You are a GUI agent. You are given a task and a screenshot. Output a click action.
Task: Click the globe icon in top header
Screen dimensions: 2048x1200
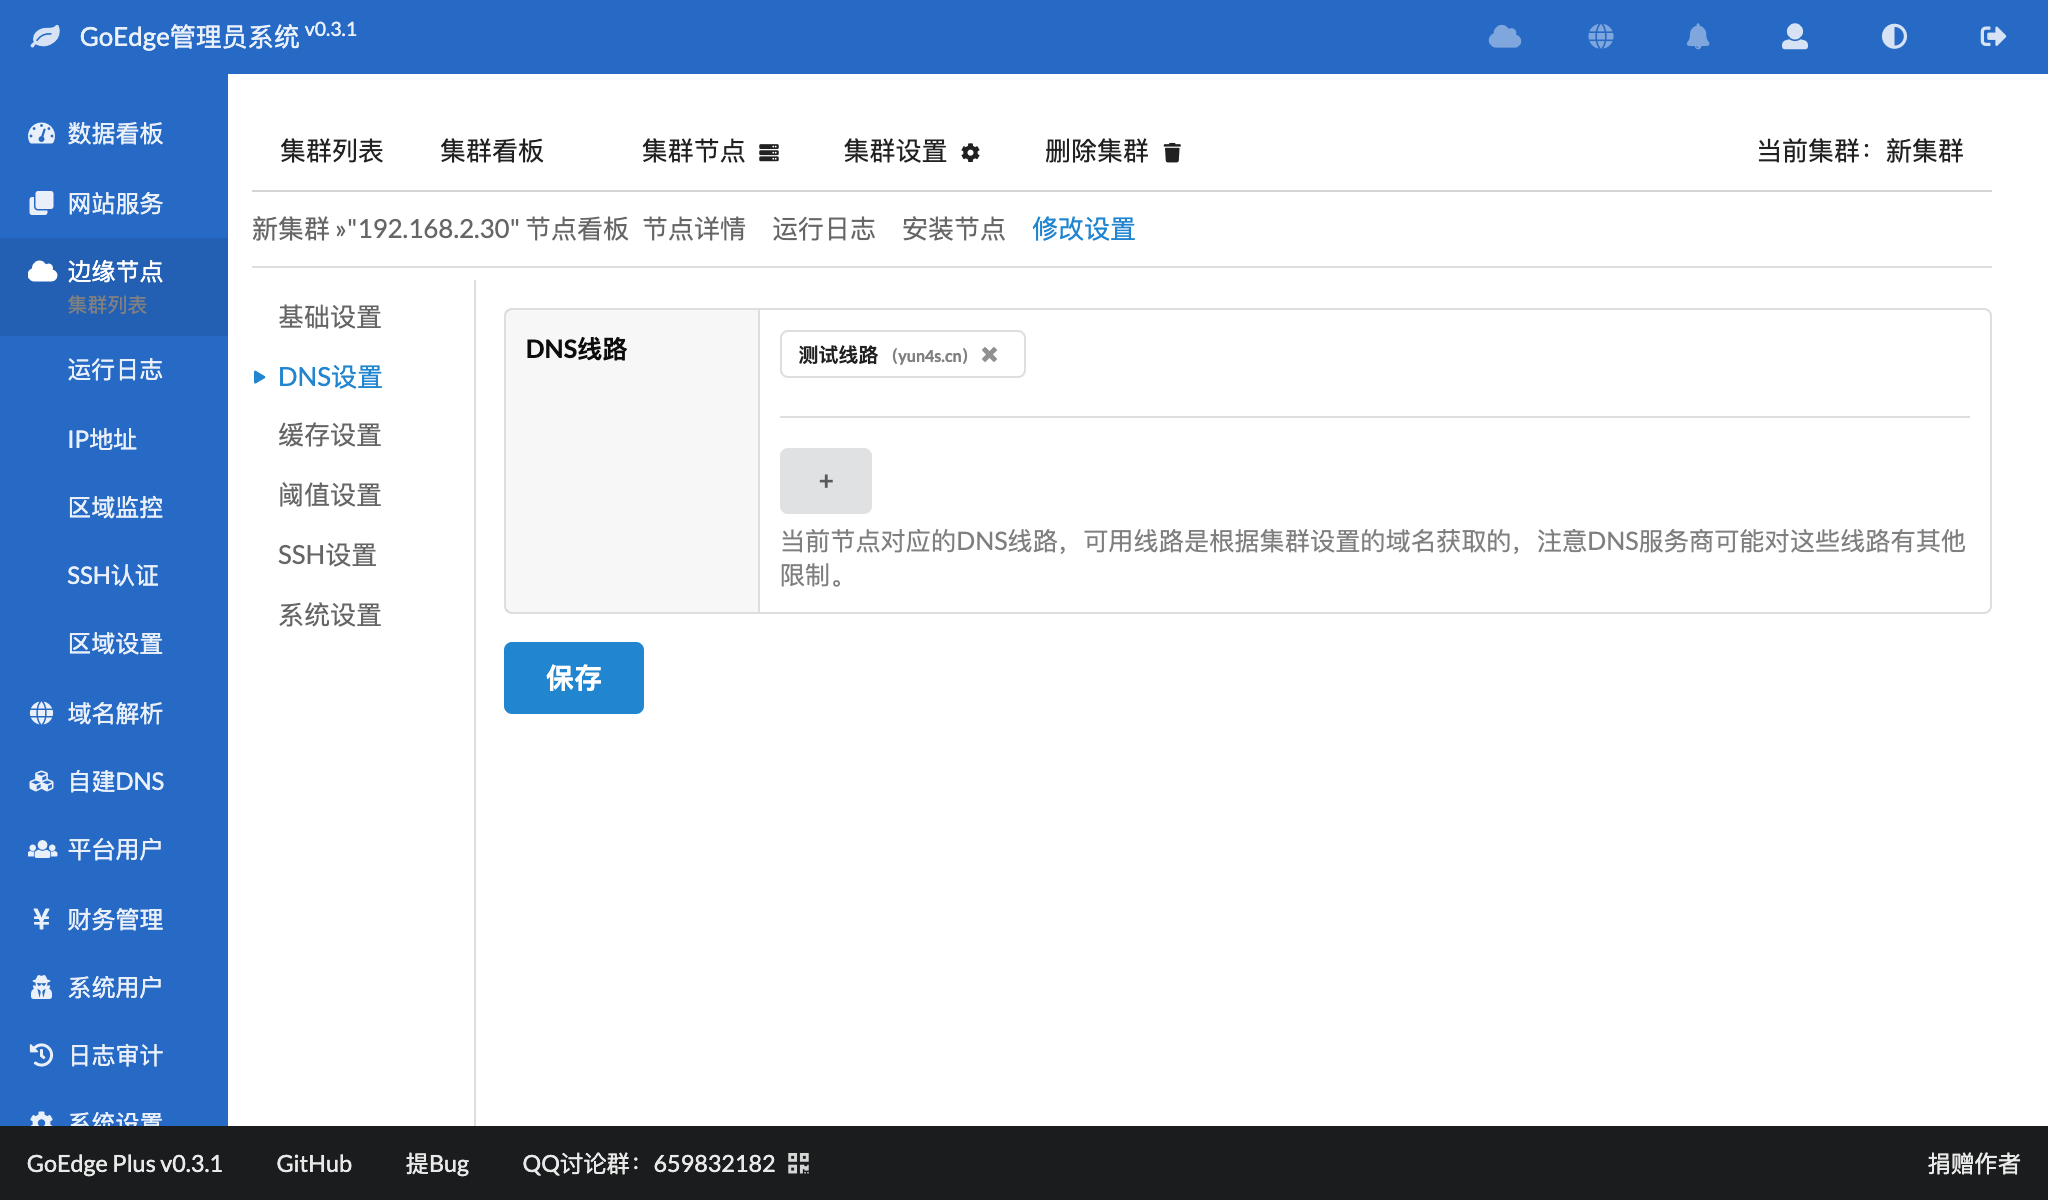1601,37
